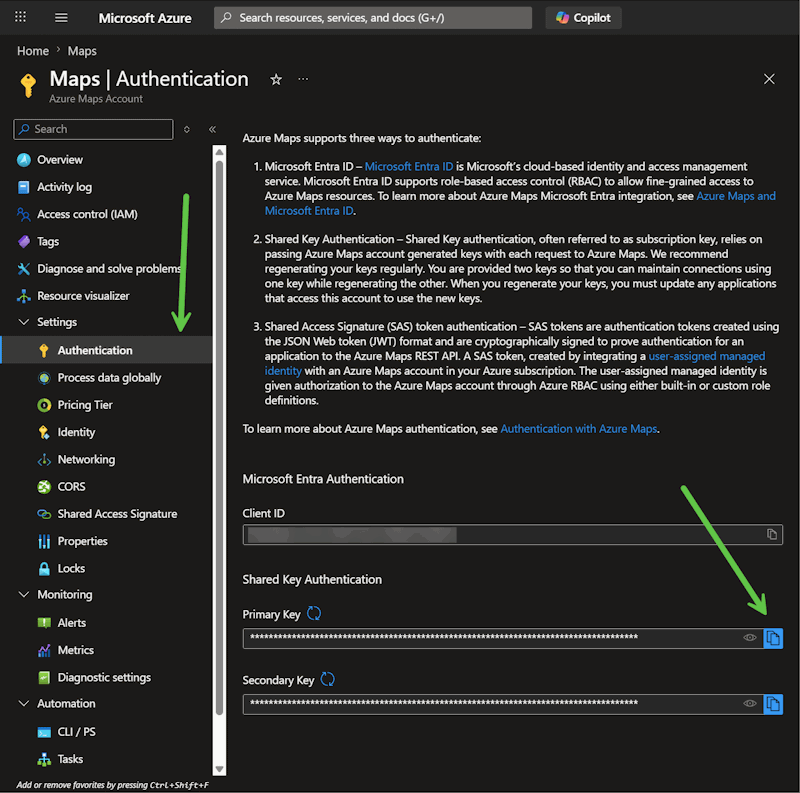Click the Secondary Key field
The height and width of the screenshot is (793, 800).
click(503, 704)
